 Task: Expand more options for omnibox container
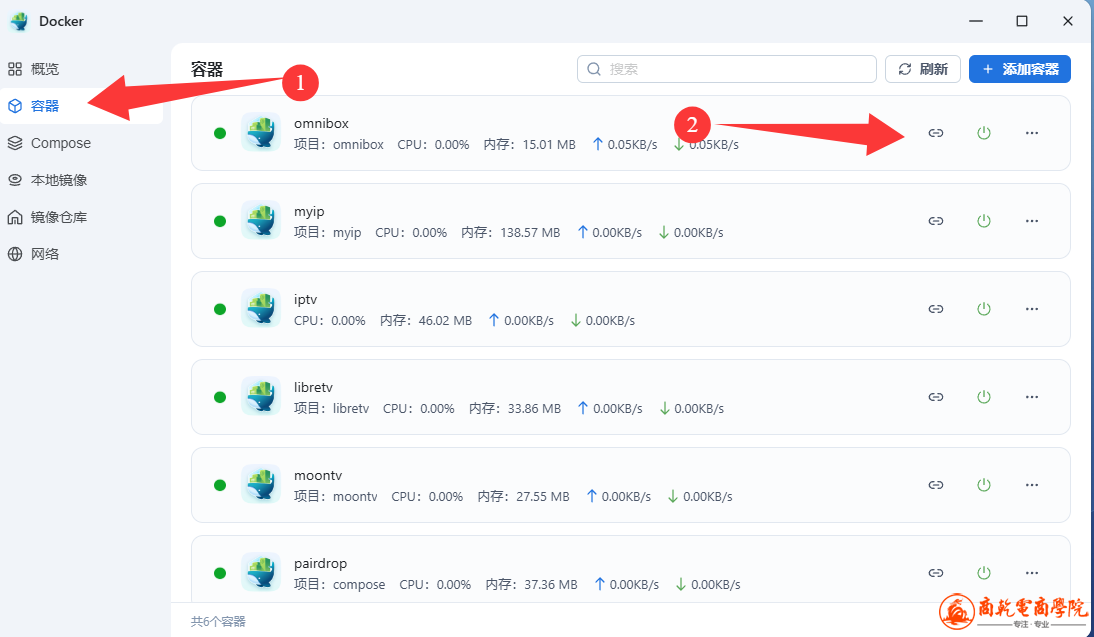point(1032,133)
